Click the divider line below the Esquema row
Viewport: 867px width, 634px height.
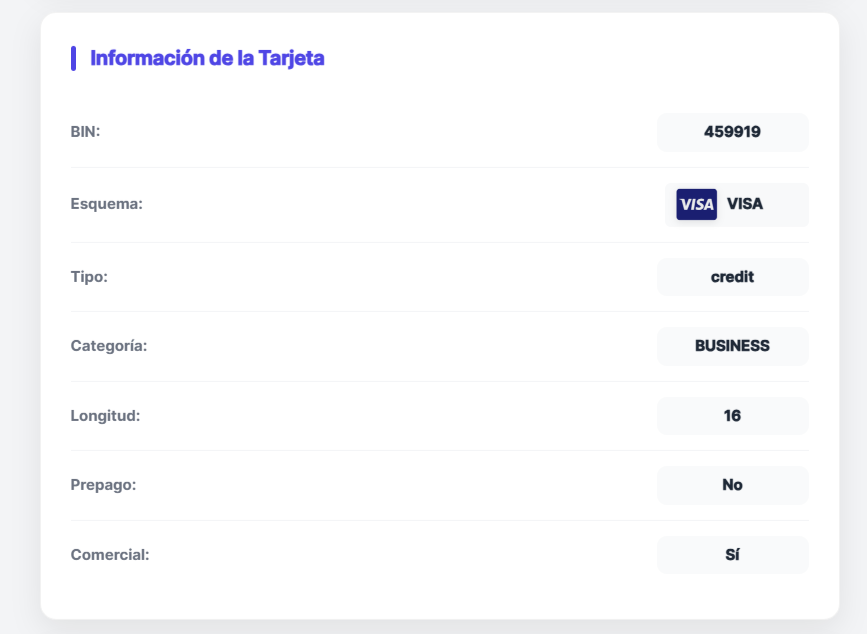click(440, 240)
